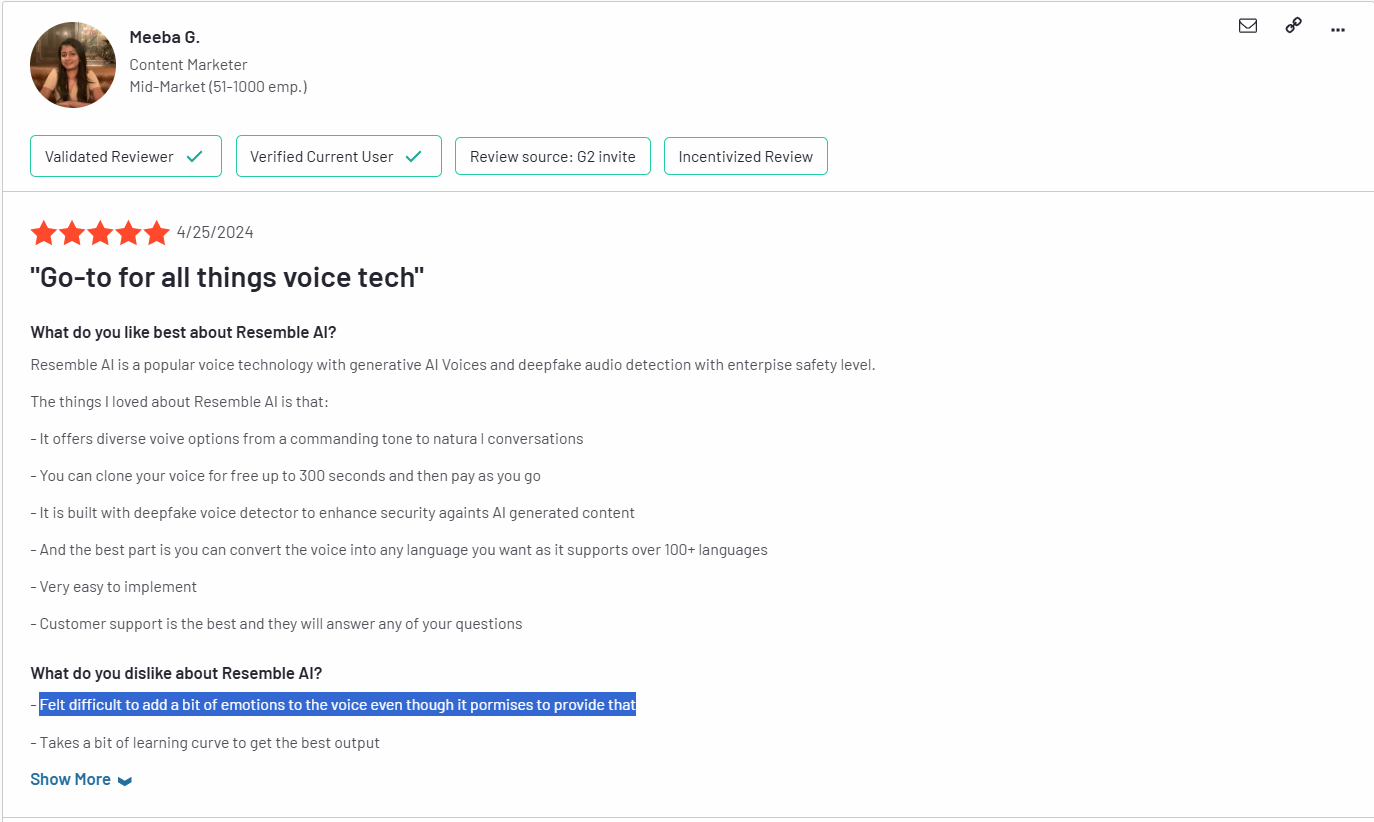Click the Show More link text
The width and height of the screenshot is (1374, 822).
click(70, 779)
